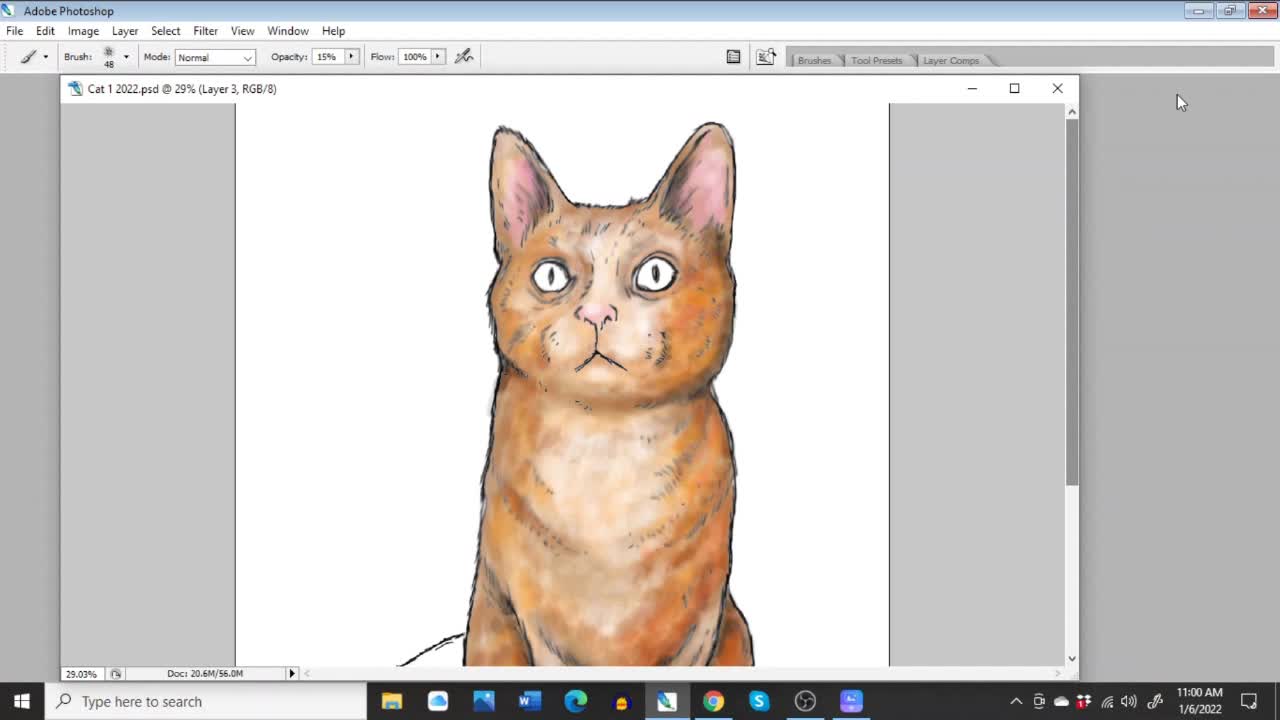Open the Brush tool preset picker
The height and width of the screenshot is (720, 1280).
(x=28, y=57)
